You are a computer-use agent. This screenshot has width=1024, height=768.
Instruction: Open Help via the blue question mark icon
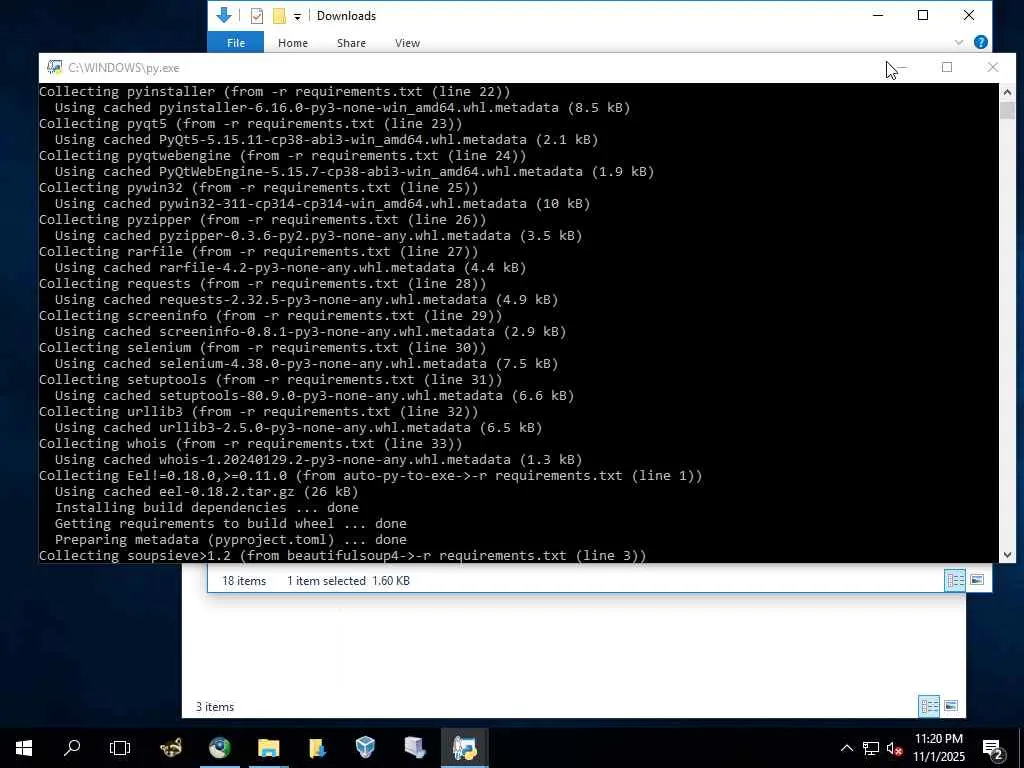[x=980, y=42]
